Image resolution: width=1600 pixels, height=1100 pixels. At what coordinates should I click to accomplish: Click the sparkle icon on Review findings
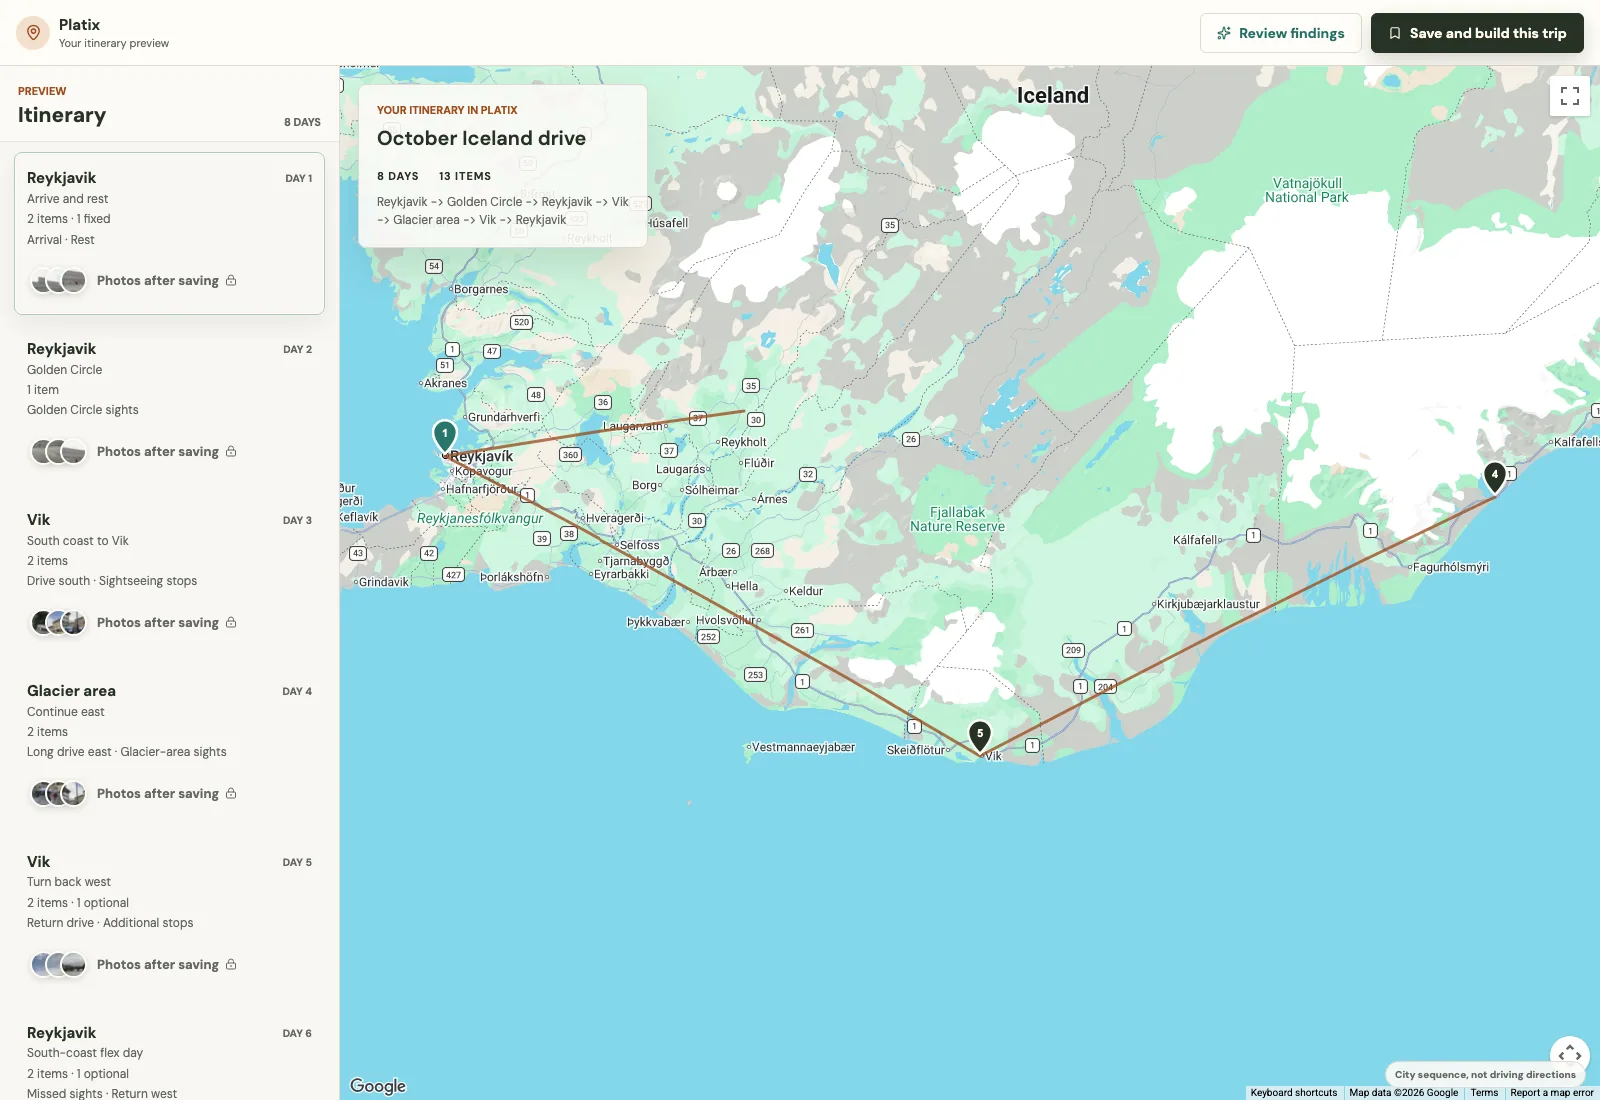click(x=1223, y=33)
